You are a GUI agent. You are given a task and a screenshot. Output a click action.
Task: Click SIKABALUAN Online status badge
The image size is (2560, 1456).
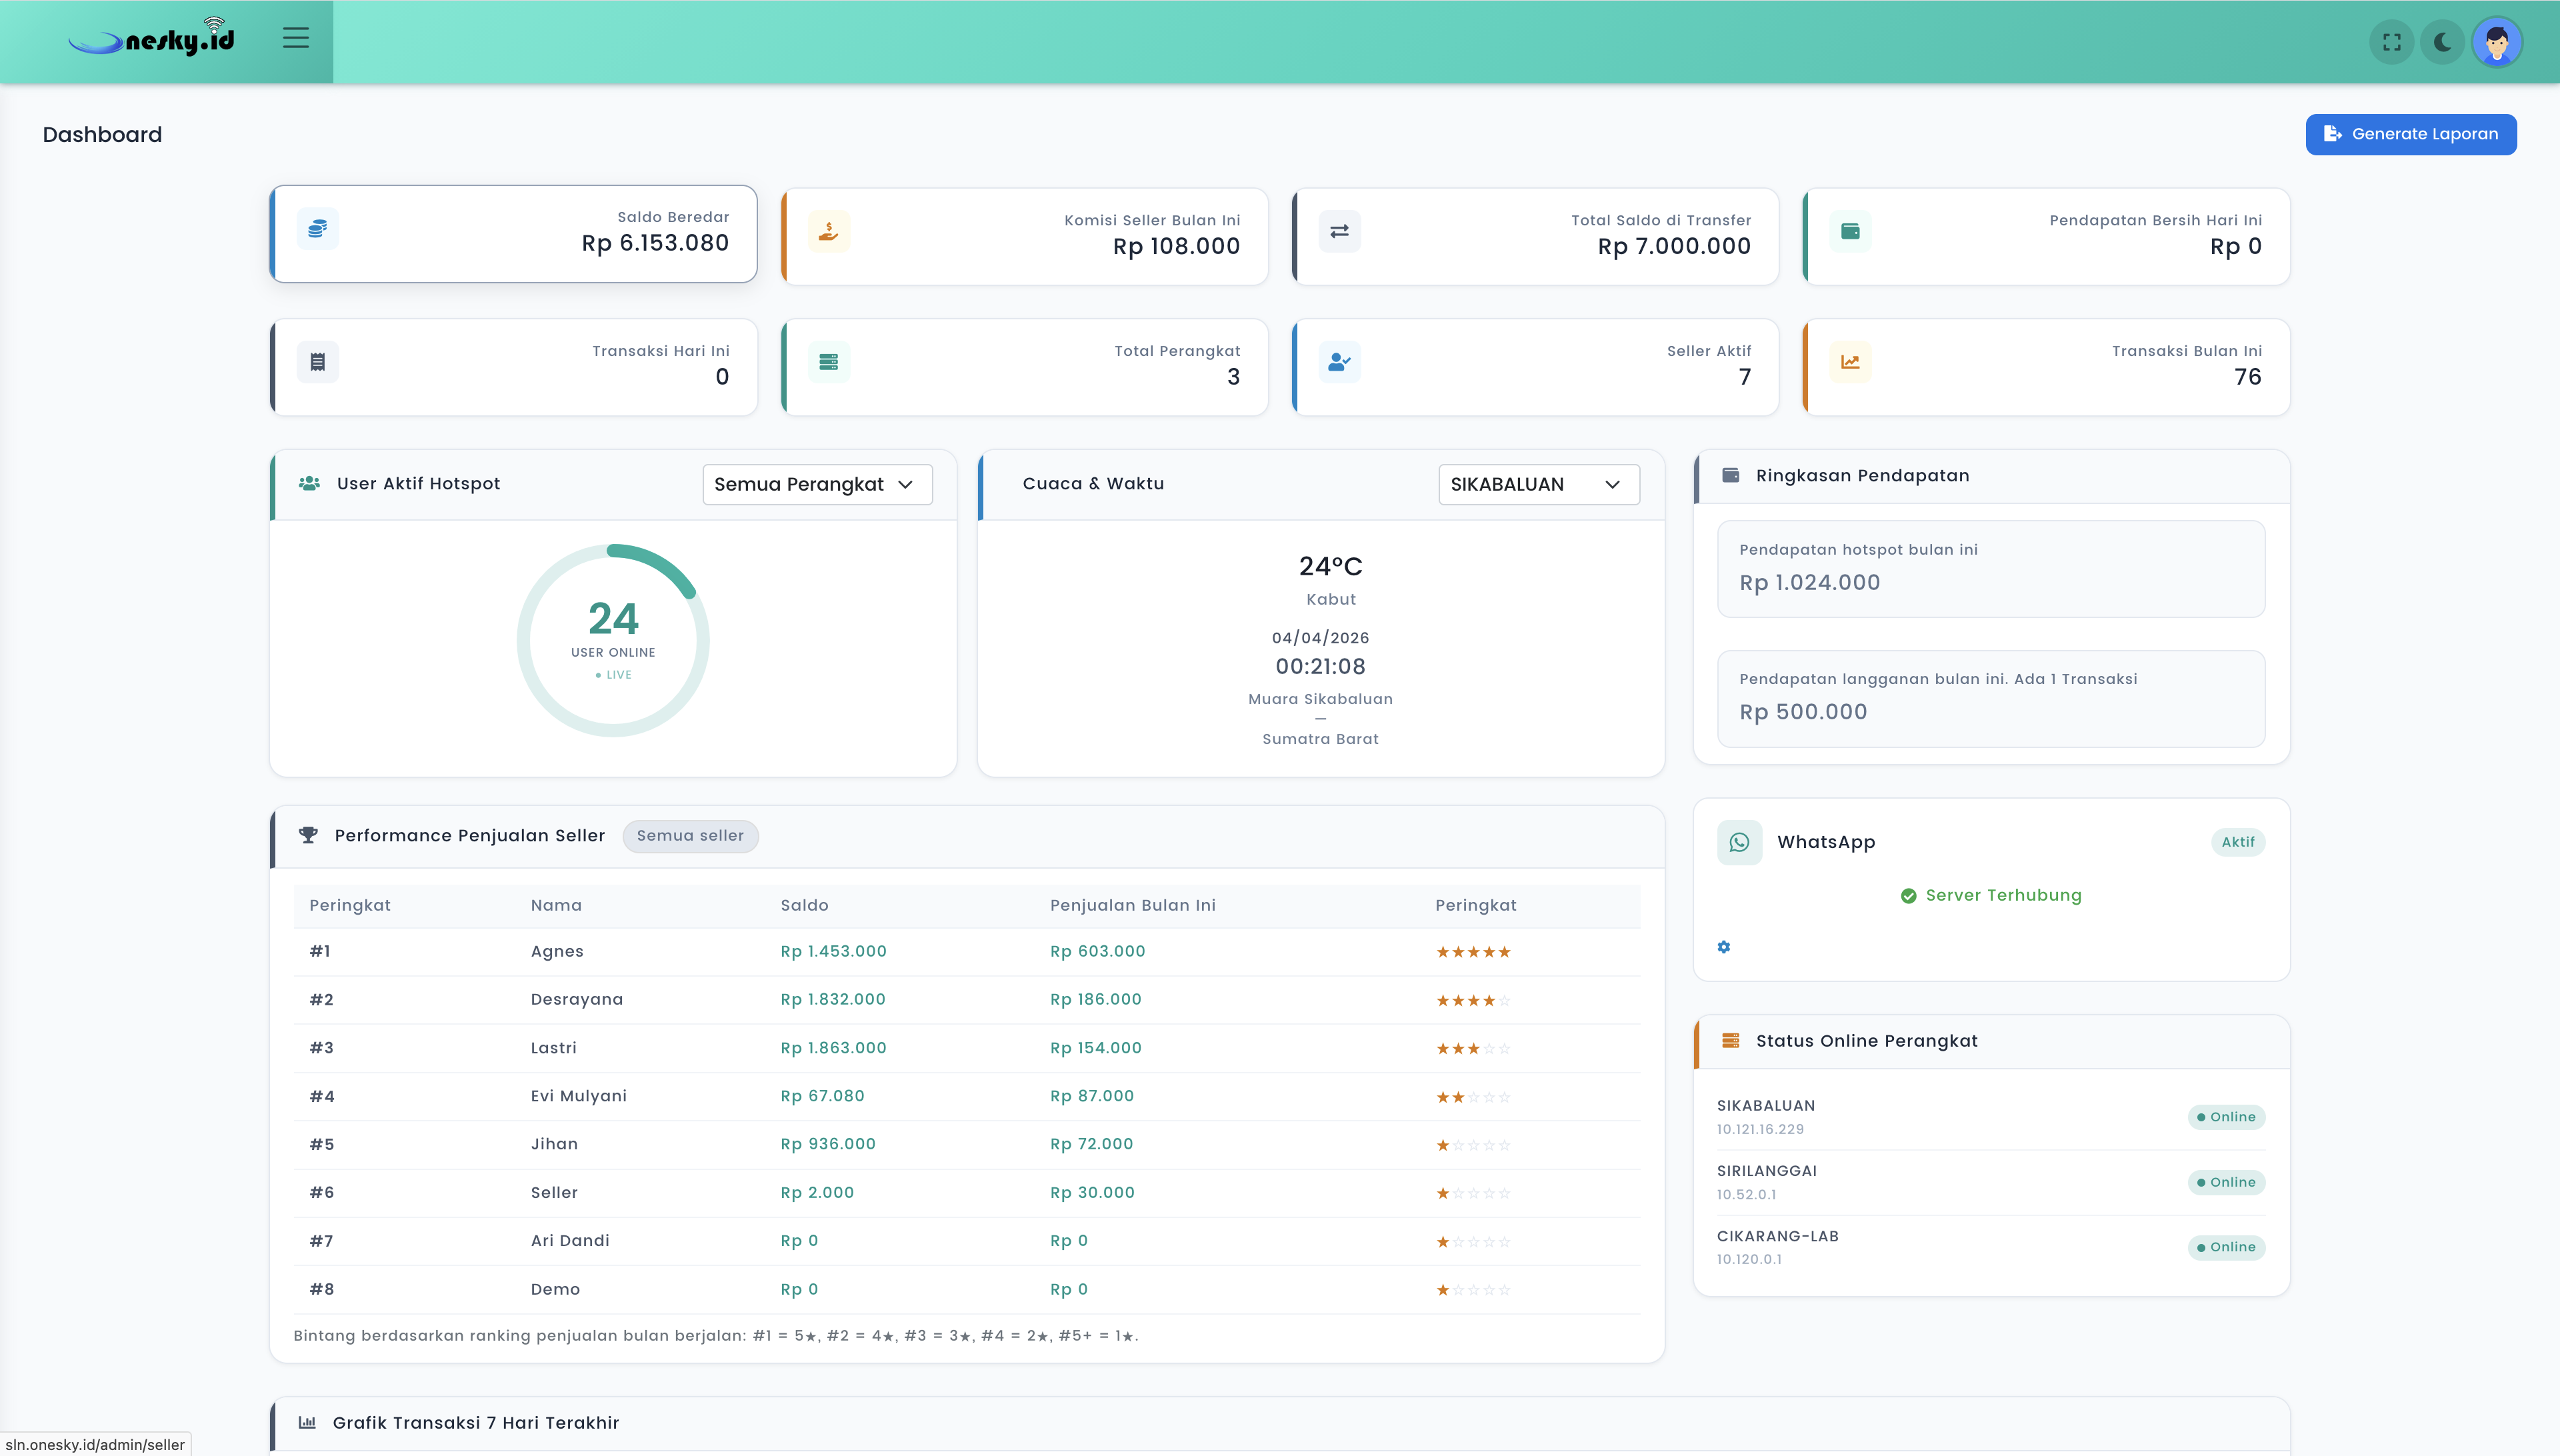click(x=2226, y=1117)
